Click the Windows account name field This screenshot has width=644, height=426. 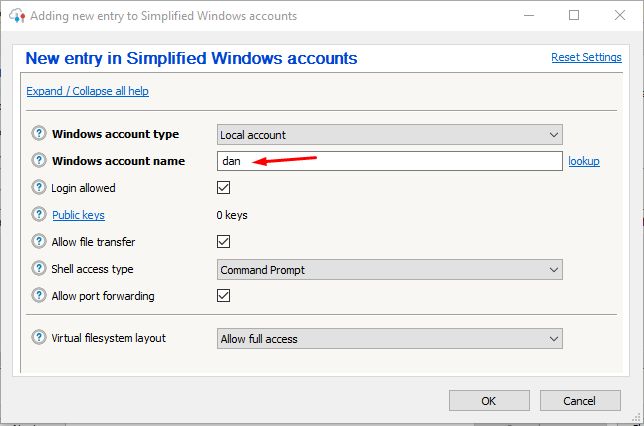[x=389, y=161]
